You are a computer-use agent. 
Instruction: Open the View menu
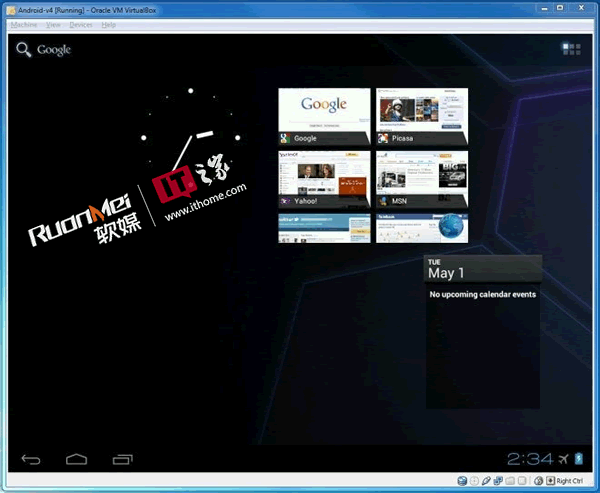click(53, 24)
